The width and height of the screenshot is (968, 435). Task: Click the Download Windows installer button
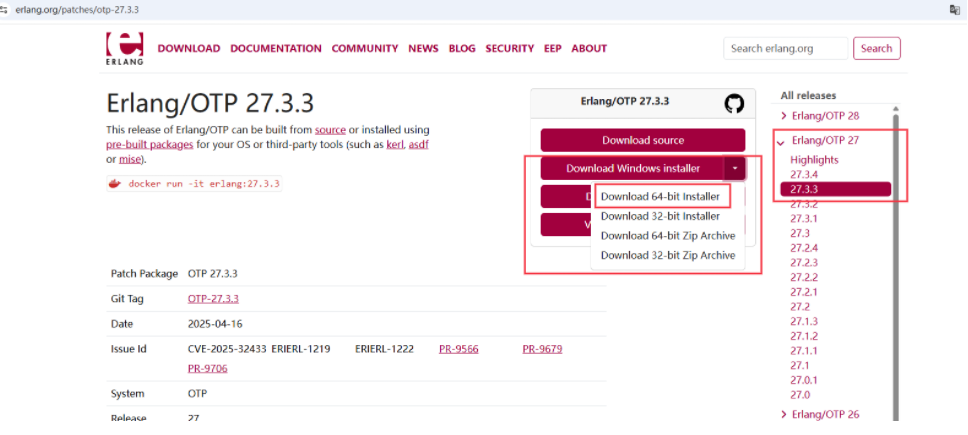point(633,168)
